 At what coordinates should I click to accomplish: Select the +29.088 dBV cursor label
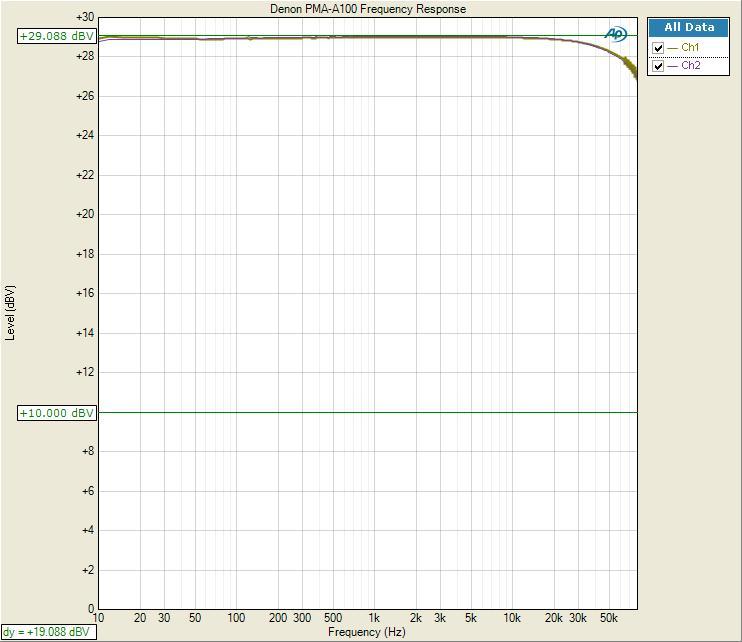pyautogui.click(x=57, y=36)
